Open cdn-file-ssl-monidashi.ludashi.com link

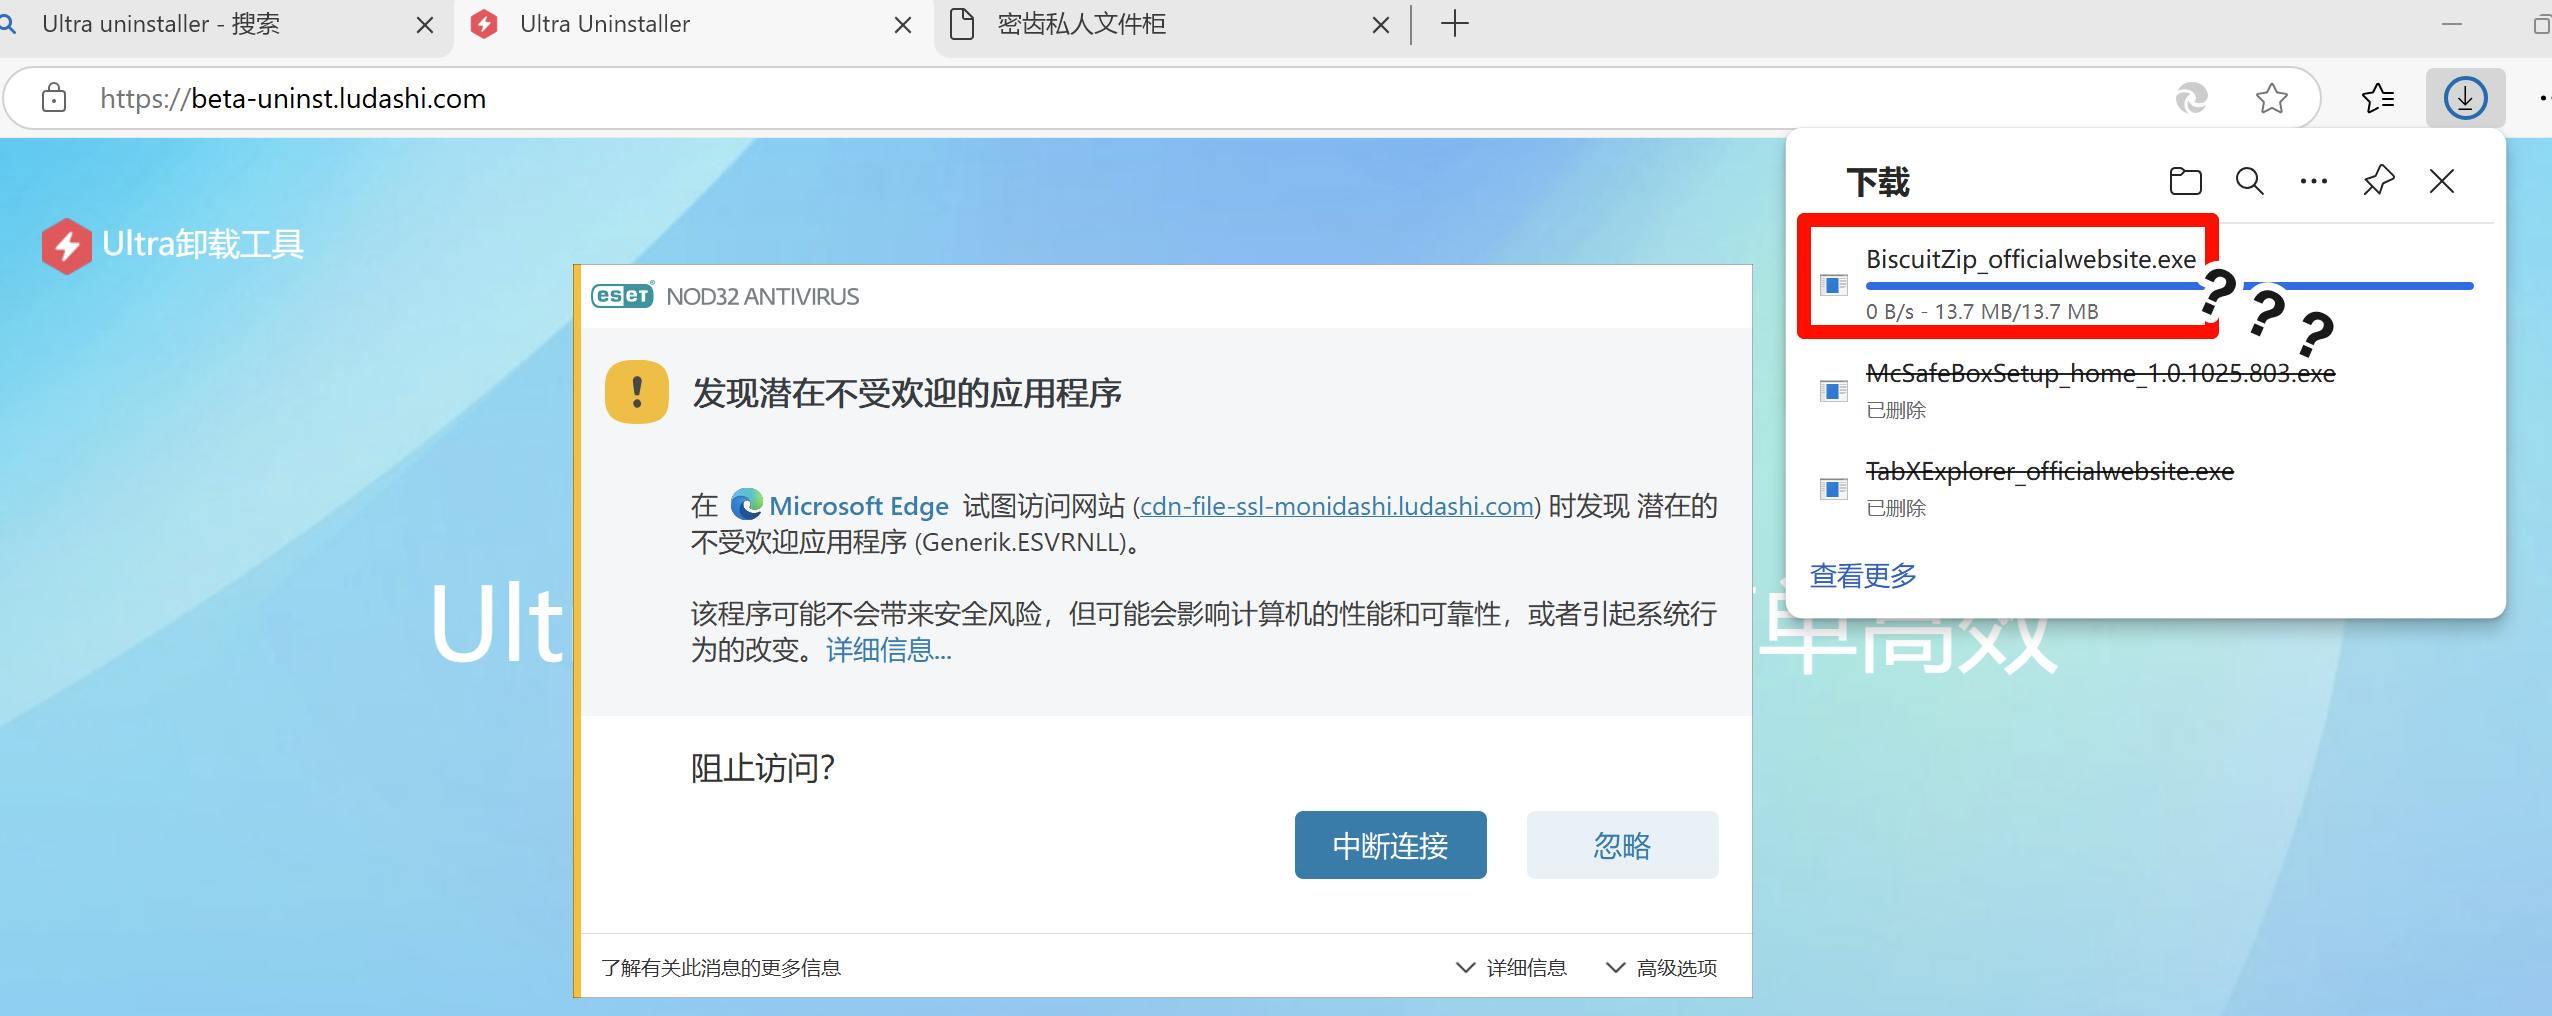(x=1337, y=506)
